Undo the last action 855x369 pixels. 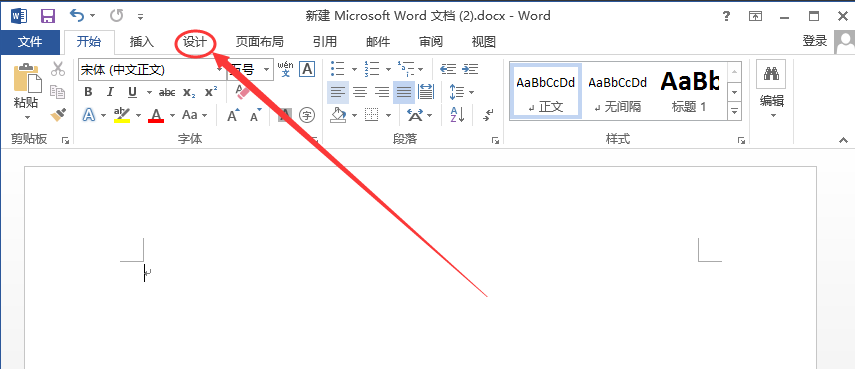tap(77, 15)
